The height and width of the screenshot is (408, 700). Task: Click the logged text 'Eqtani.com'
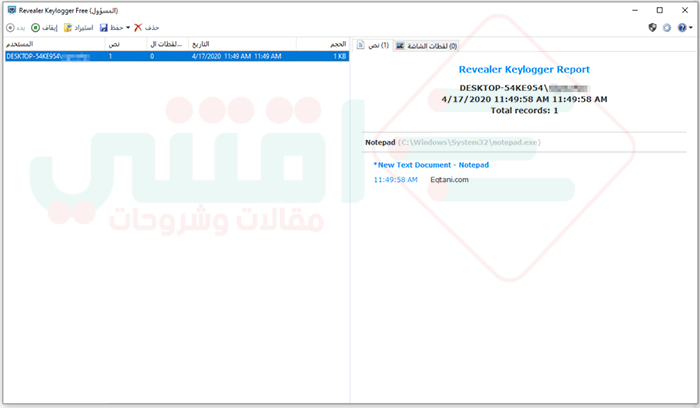449,179
